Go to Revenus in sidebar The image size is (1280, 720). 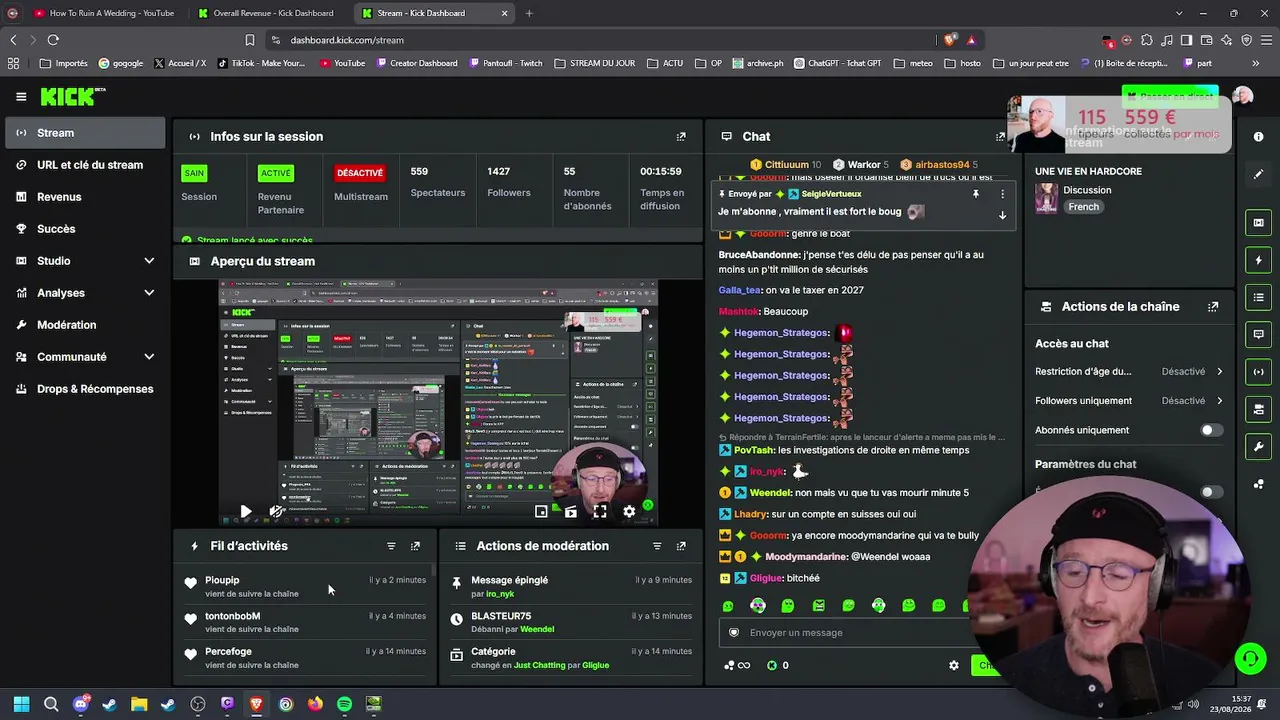(85, 197)
